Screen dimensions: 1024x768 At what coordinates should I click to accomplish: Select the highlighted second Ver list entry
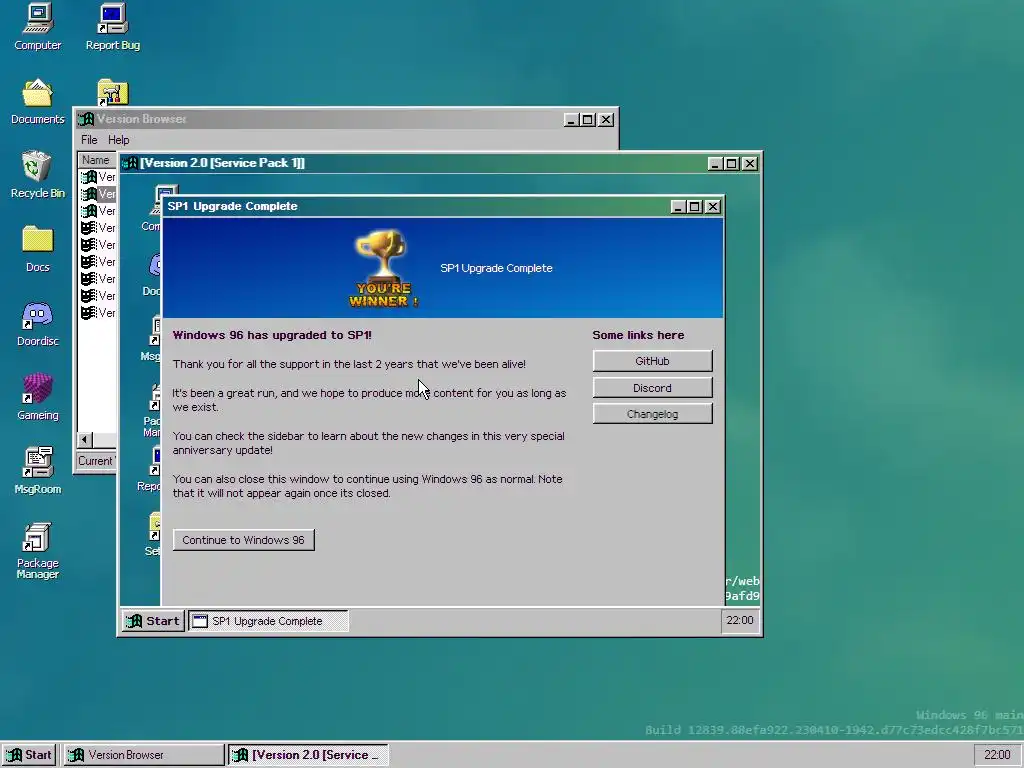[98, 194]
